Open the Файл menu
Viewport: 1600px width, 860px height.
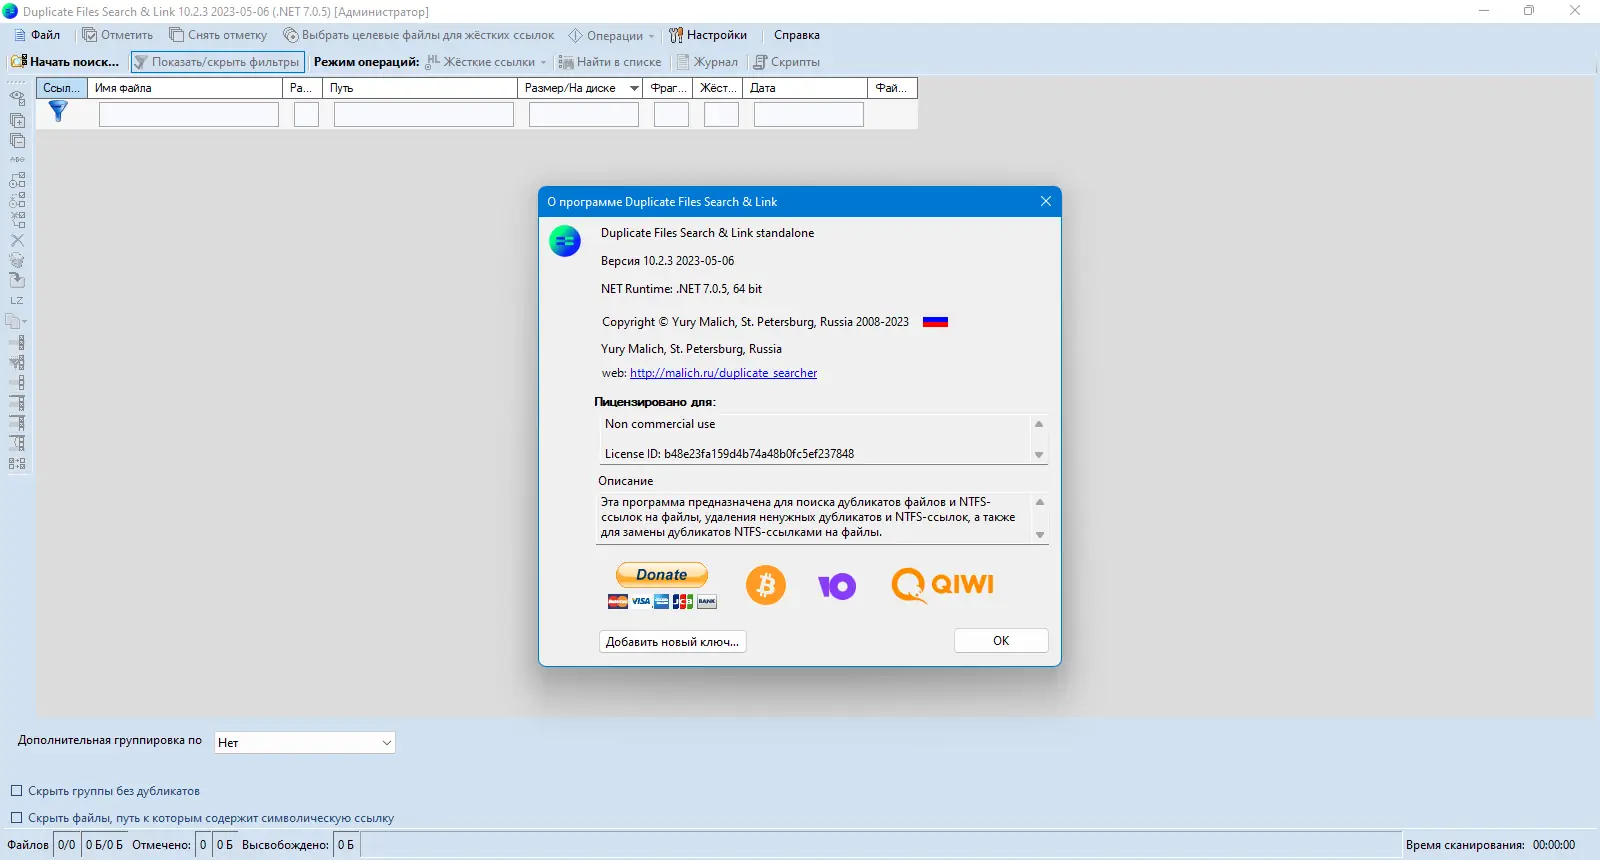tap(38, 35)
